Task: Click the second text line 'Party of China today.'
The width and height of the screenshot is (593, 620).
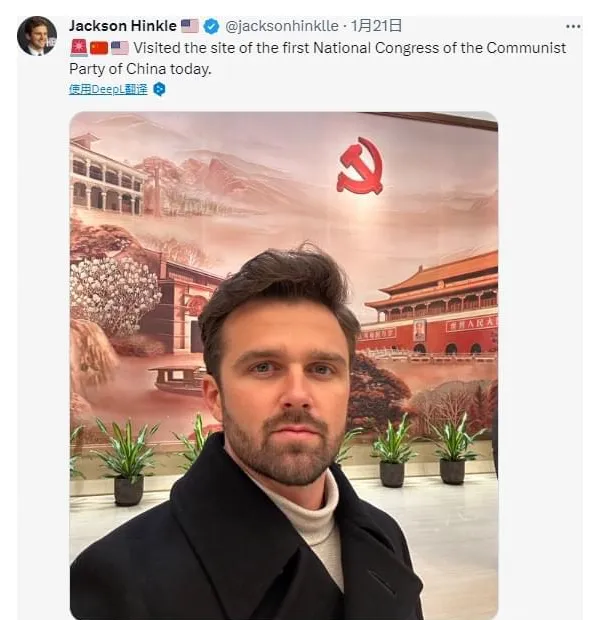Action: click(x=140, y=69)
